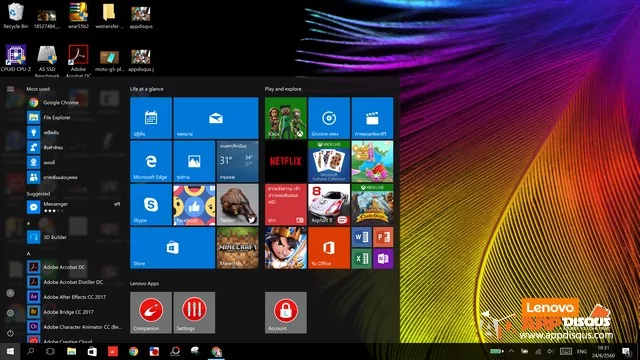The height and width of the screenshot is (360, 640).
Task: Select CPUID CPU-Z desktop shortcut
Action: (x=16, y=58)
